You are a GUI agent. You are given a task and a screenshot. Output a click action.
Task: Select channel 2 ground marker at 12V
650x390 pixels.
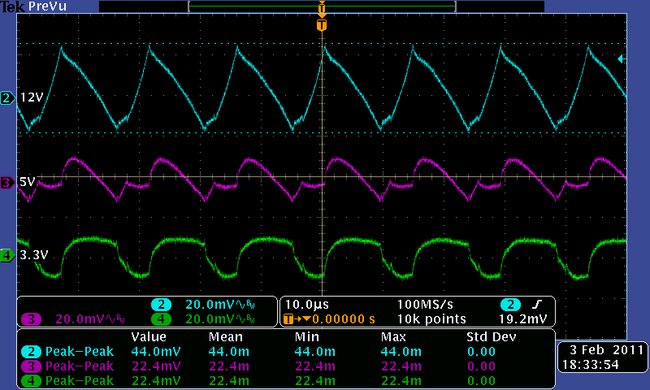click(7, 98)
